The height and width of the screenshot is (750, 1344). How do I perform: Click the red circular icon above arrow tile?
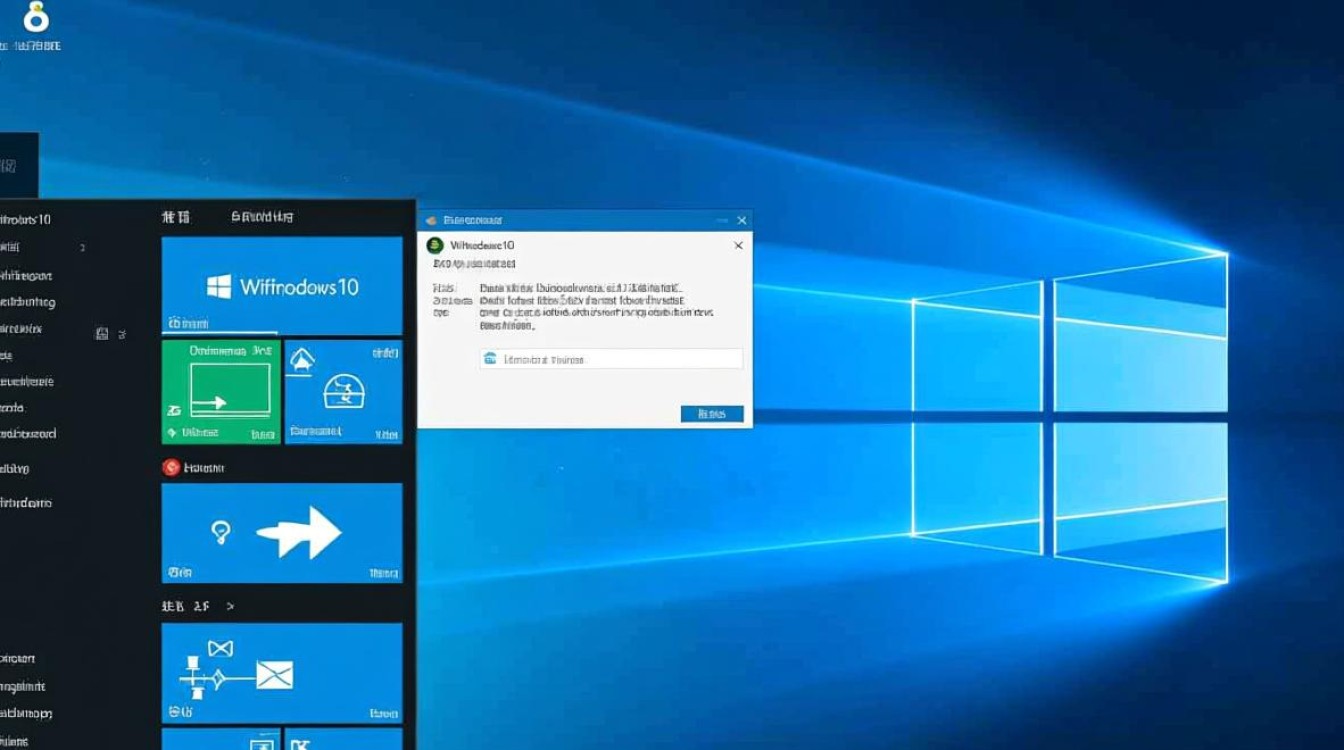pos(170,467)
